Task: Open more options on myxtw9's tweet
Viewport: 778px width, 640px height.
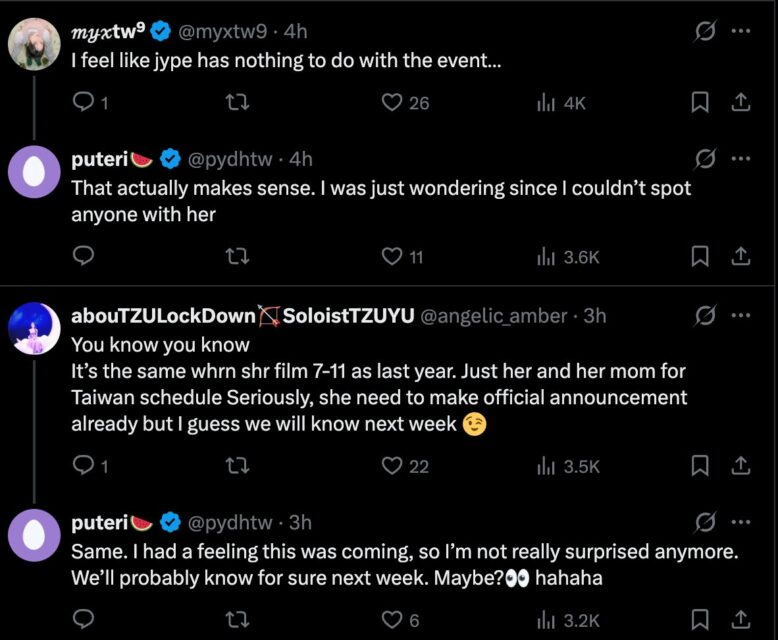Action: [741, 31]
